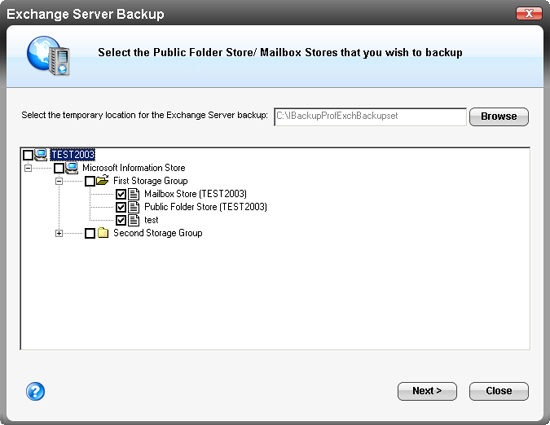The image size is (550, 425).
Task: Collapse the First Storage Group node
Action: (x=59, y=181)
